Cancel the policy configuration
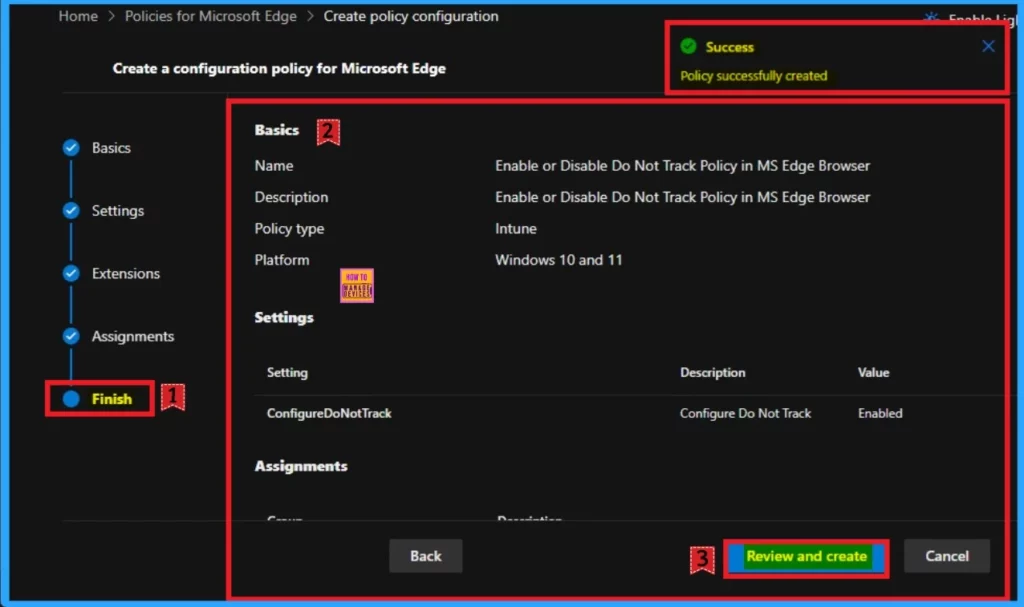Viewport: 1024px width, 607px height. [x=947, y=556]
